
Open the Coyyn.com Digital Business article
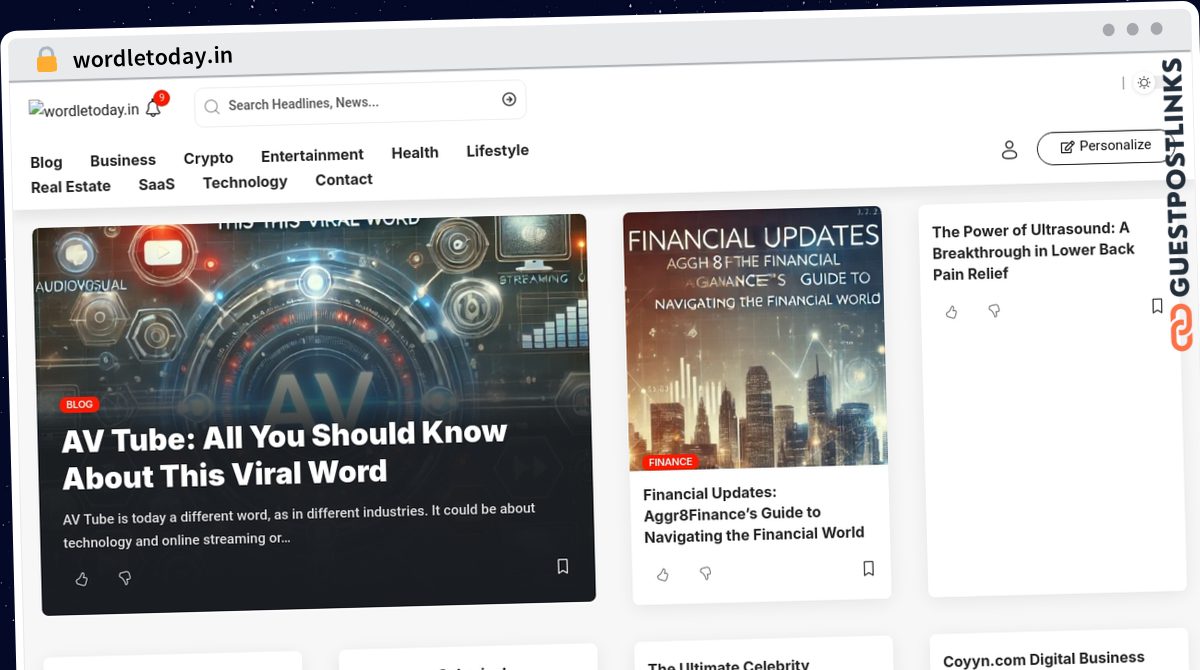tap(1044, 659)
